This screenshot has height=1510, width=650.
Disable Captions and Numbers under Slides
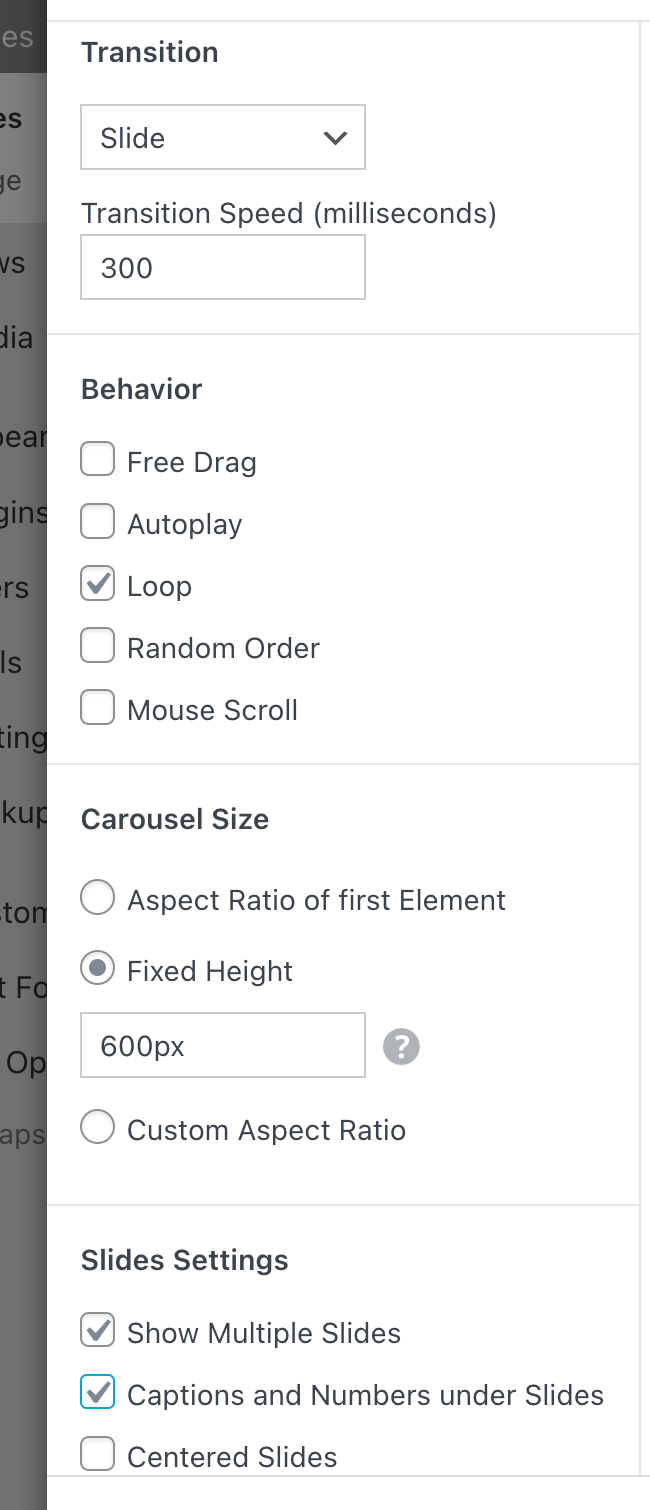(97, 1392)
